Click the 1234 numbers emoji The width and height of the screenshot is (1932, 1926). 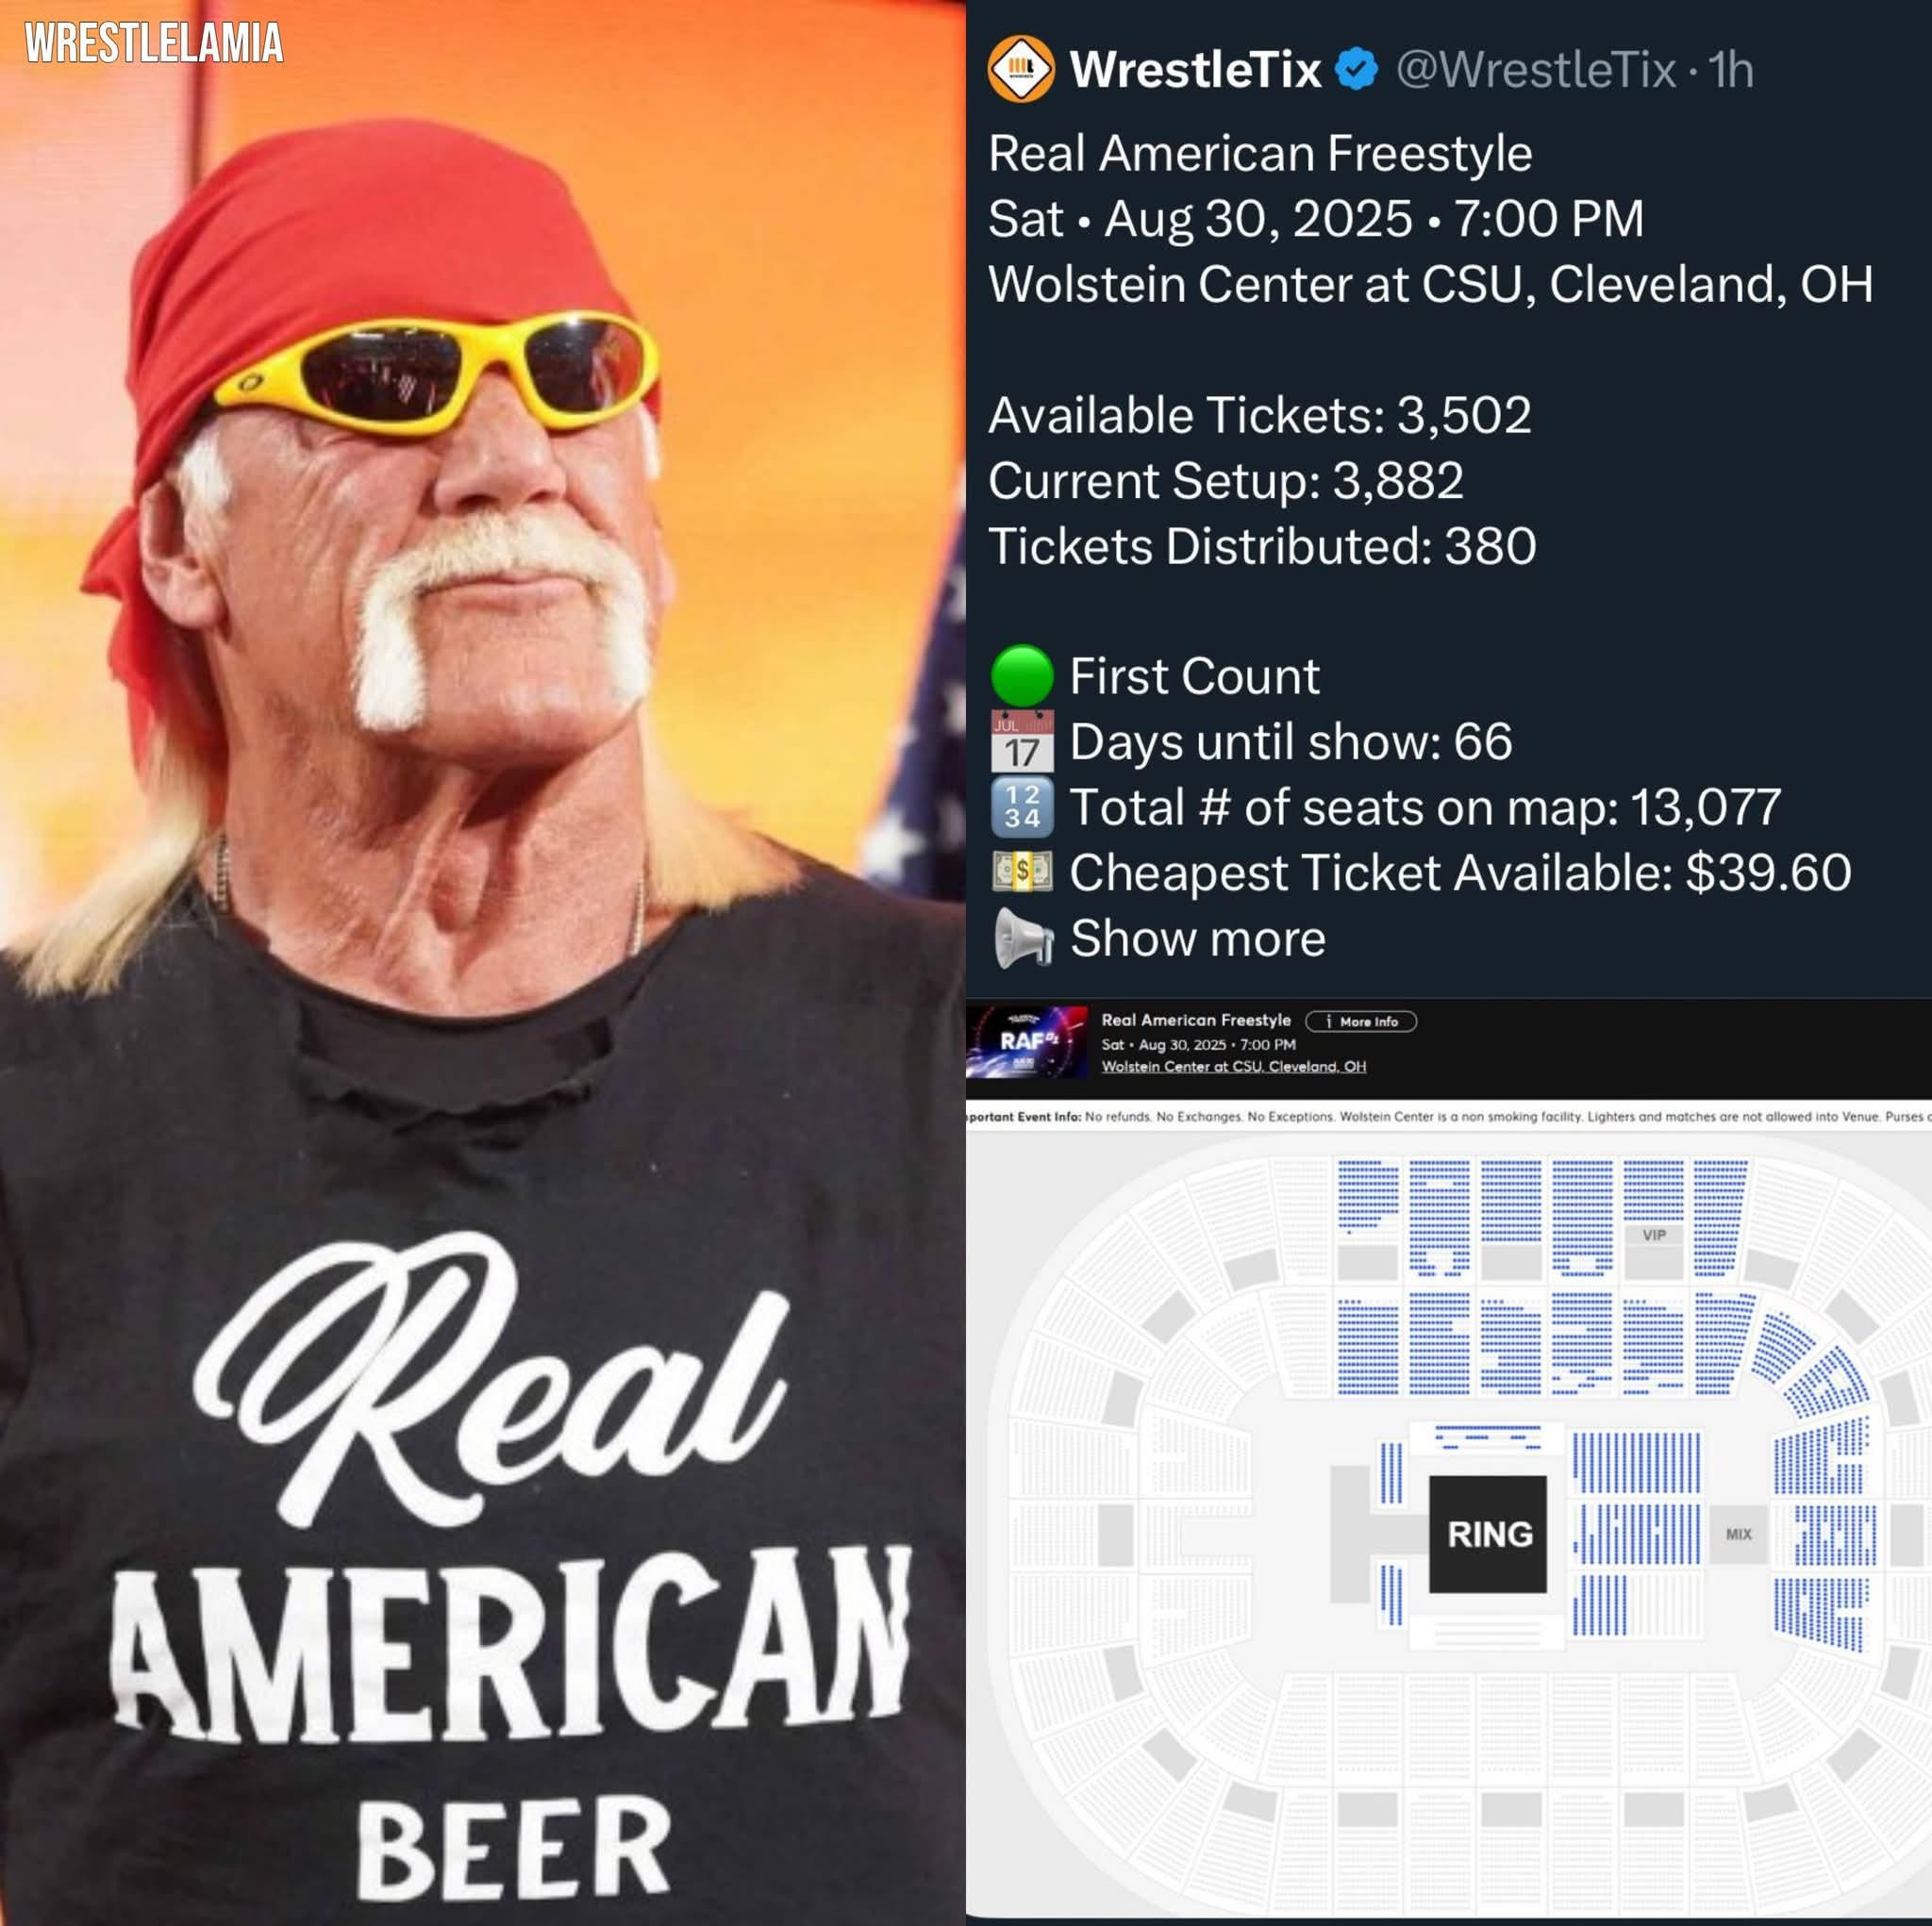pyautogui.click(x=1021, y=807)
